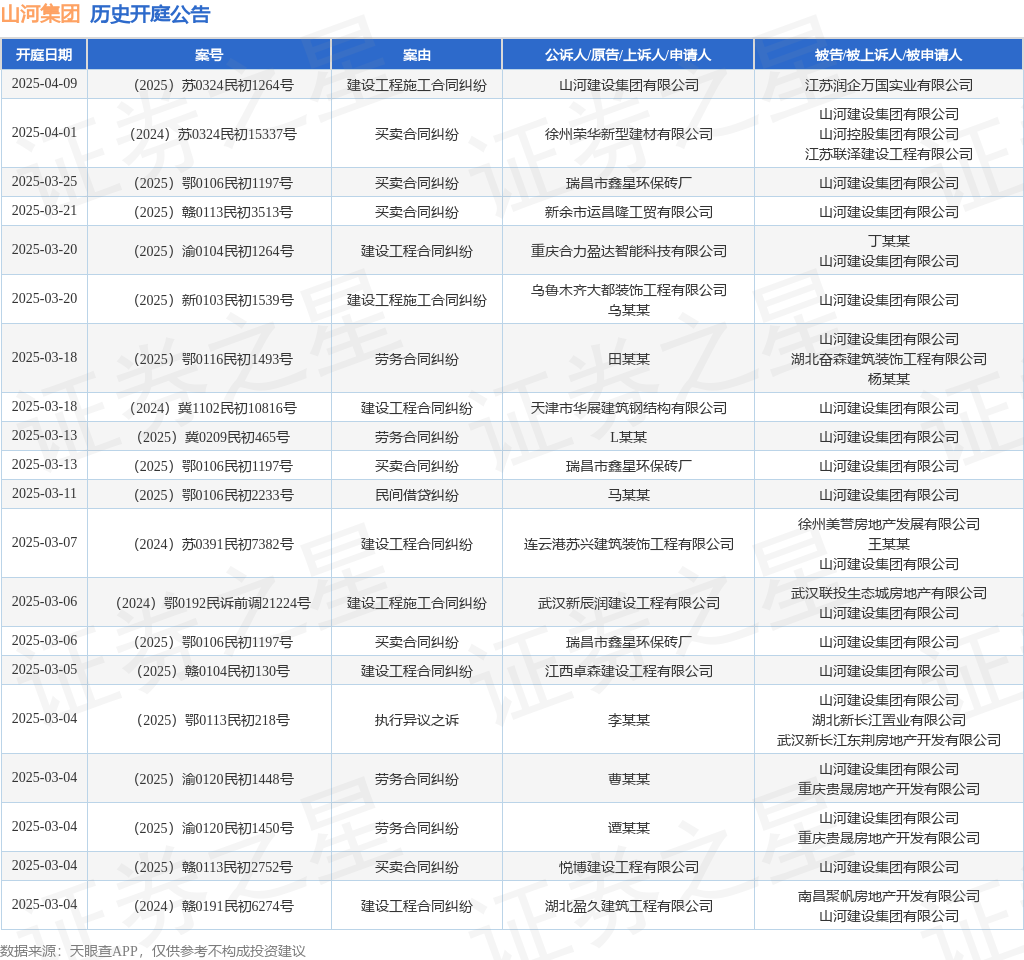Viewport: 1024px width, 960px height.
Task: Click plaintiff 新余市运昌隆工贸有限公司
Action: click(x=628, y=212)
